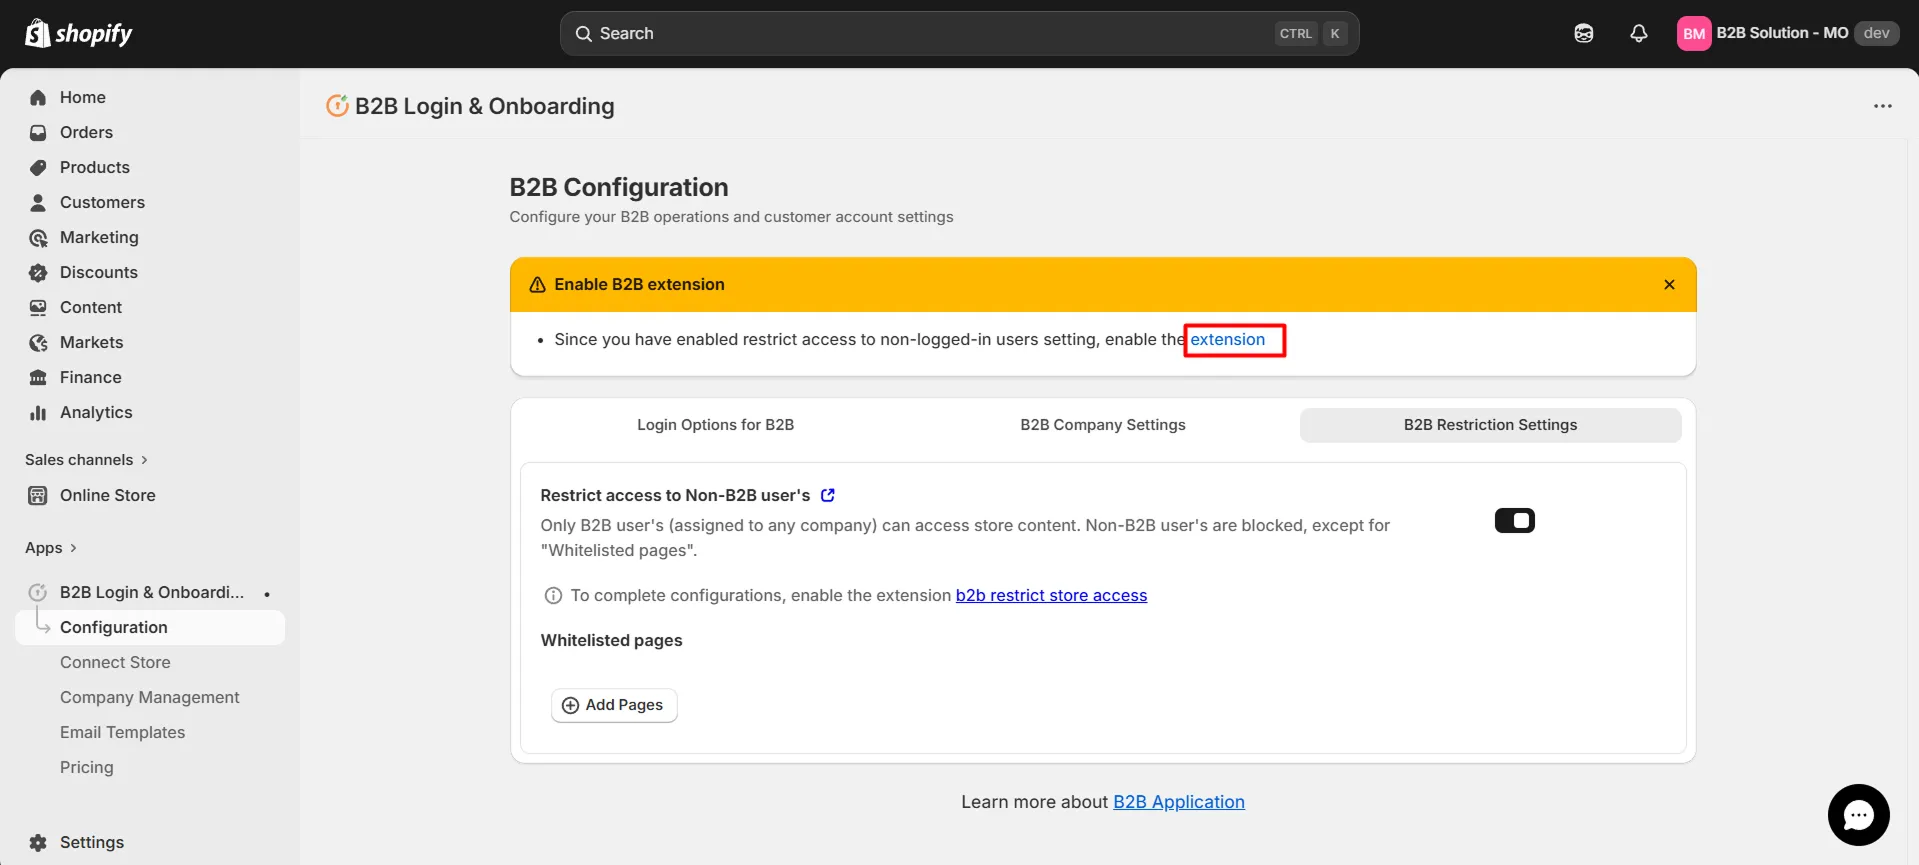Open Email Templates page
The height and width of the screenshot is (865, 1919).
click(x=122, y=732)
